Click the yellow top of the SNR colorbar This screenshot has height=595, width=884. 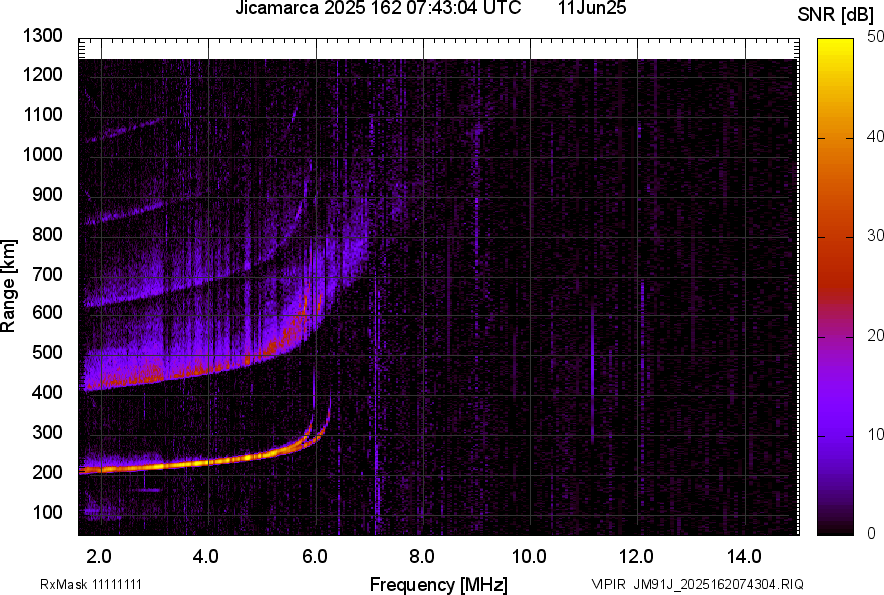pyautogui.click(x=836, y=45)
